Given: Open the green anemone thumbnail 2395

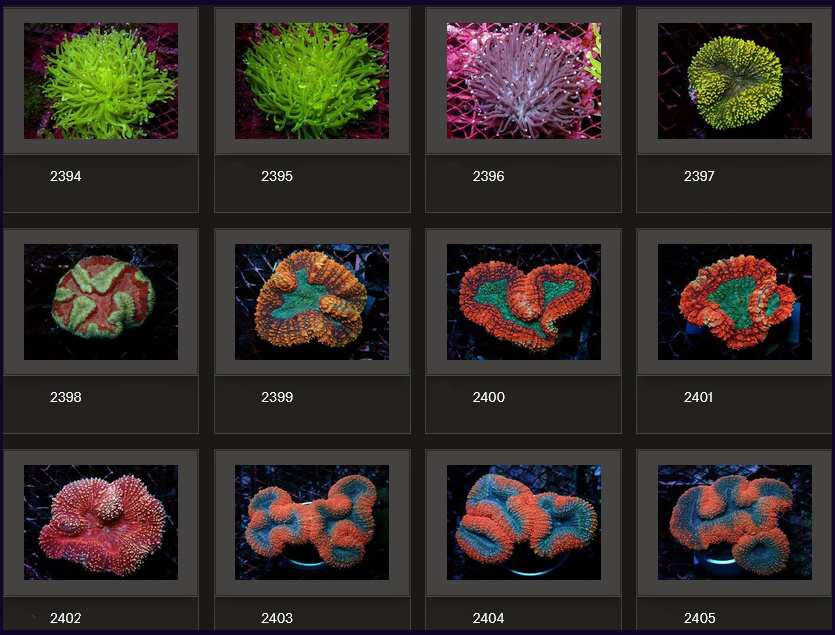Looking at the screenshot, I should tap(312, 80).
